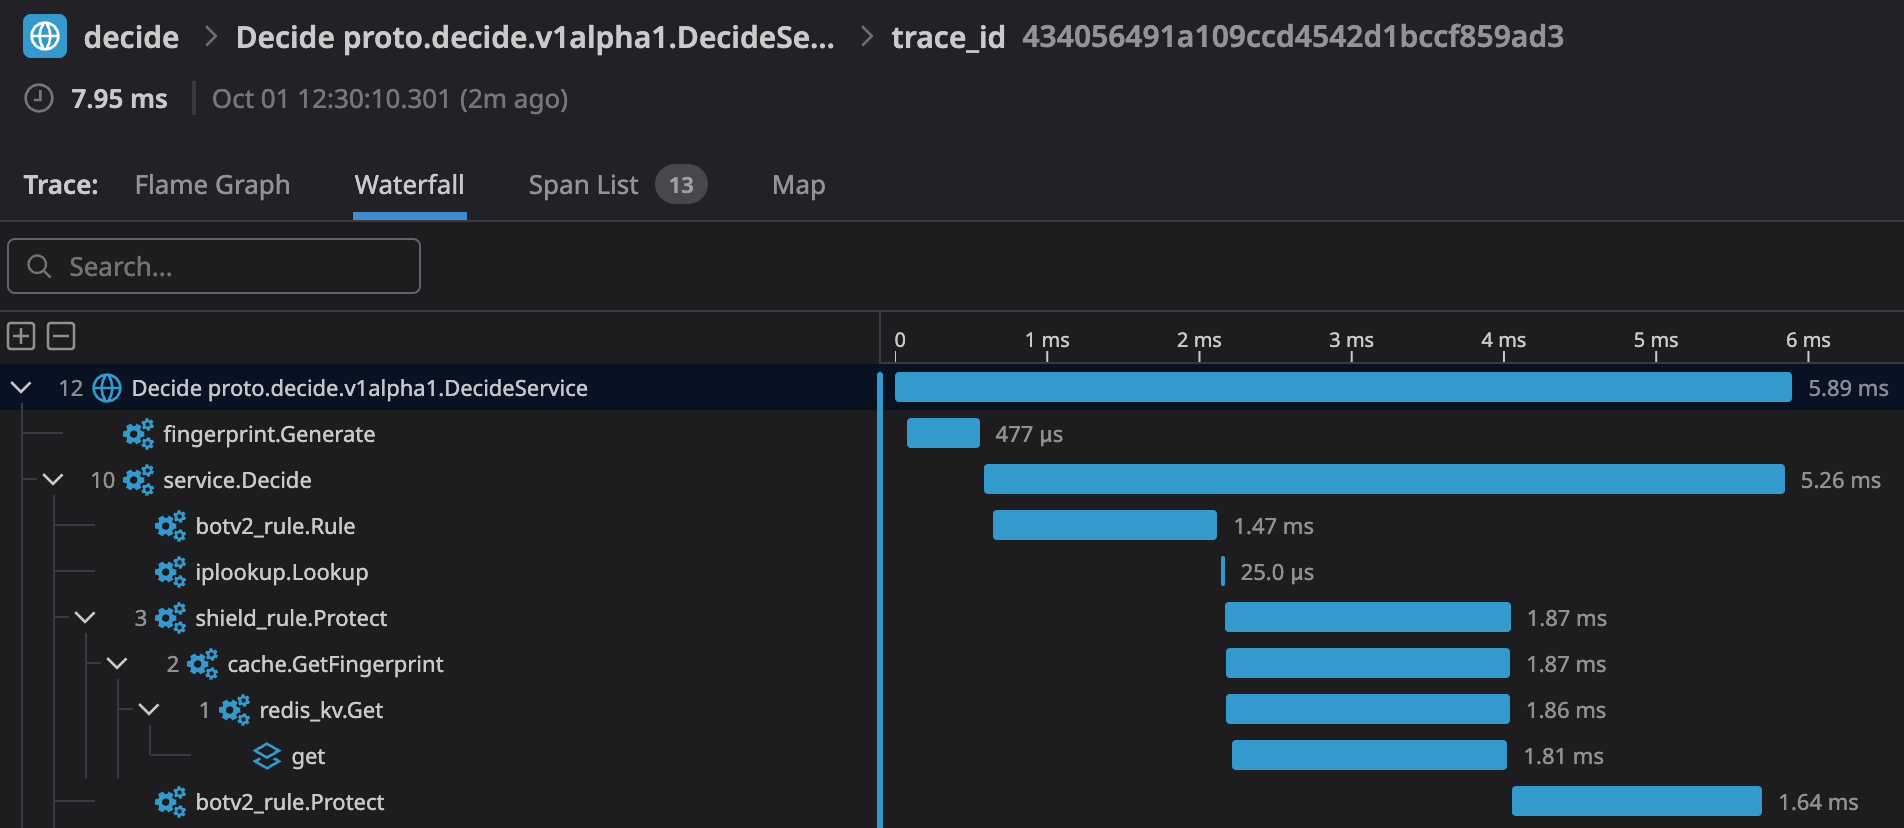Click gear icon beside service.Decide
The height and width of the screenshot is (828, 1904).
coord(139,480)
